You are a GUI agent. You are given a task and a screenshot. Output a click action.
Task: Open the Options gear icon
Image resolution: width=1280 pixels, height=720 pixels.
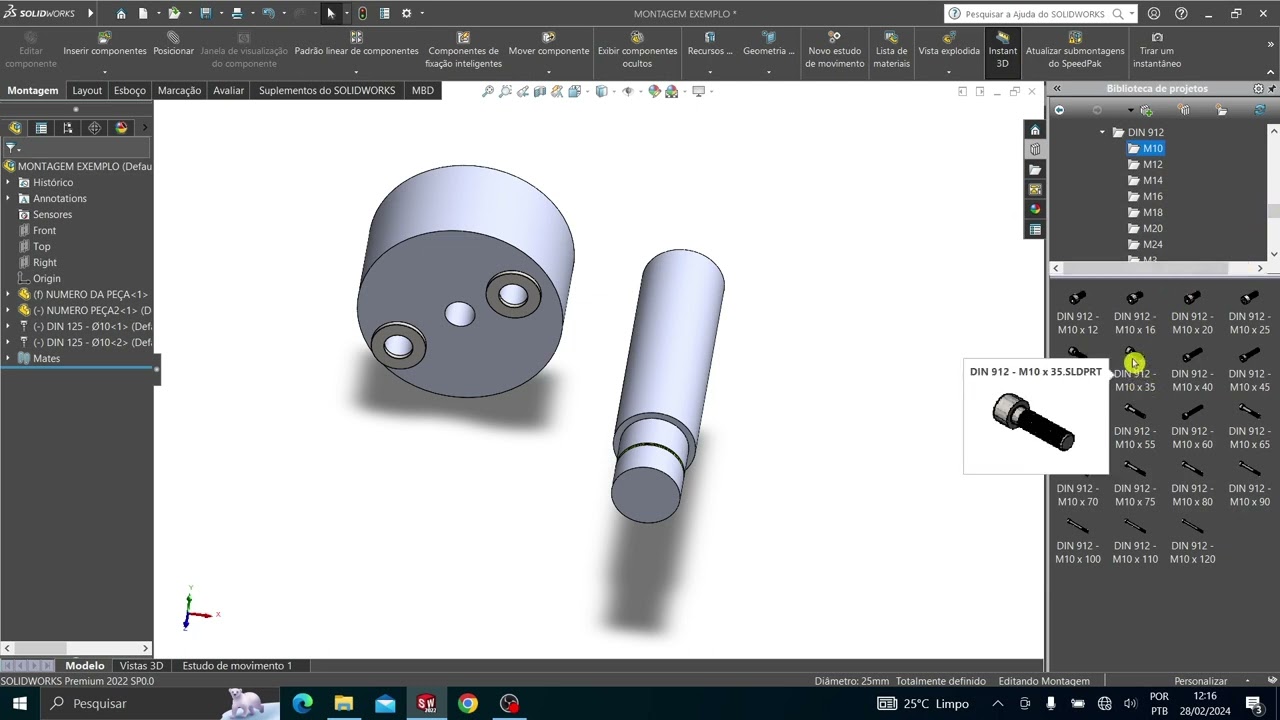(406, 14)
